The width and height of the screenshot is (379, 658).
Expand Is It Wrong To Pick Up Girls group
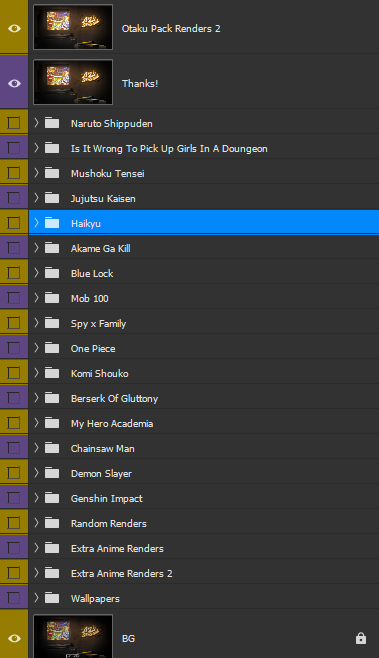coord(37,148)
